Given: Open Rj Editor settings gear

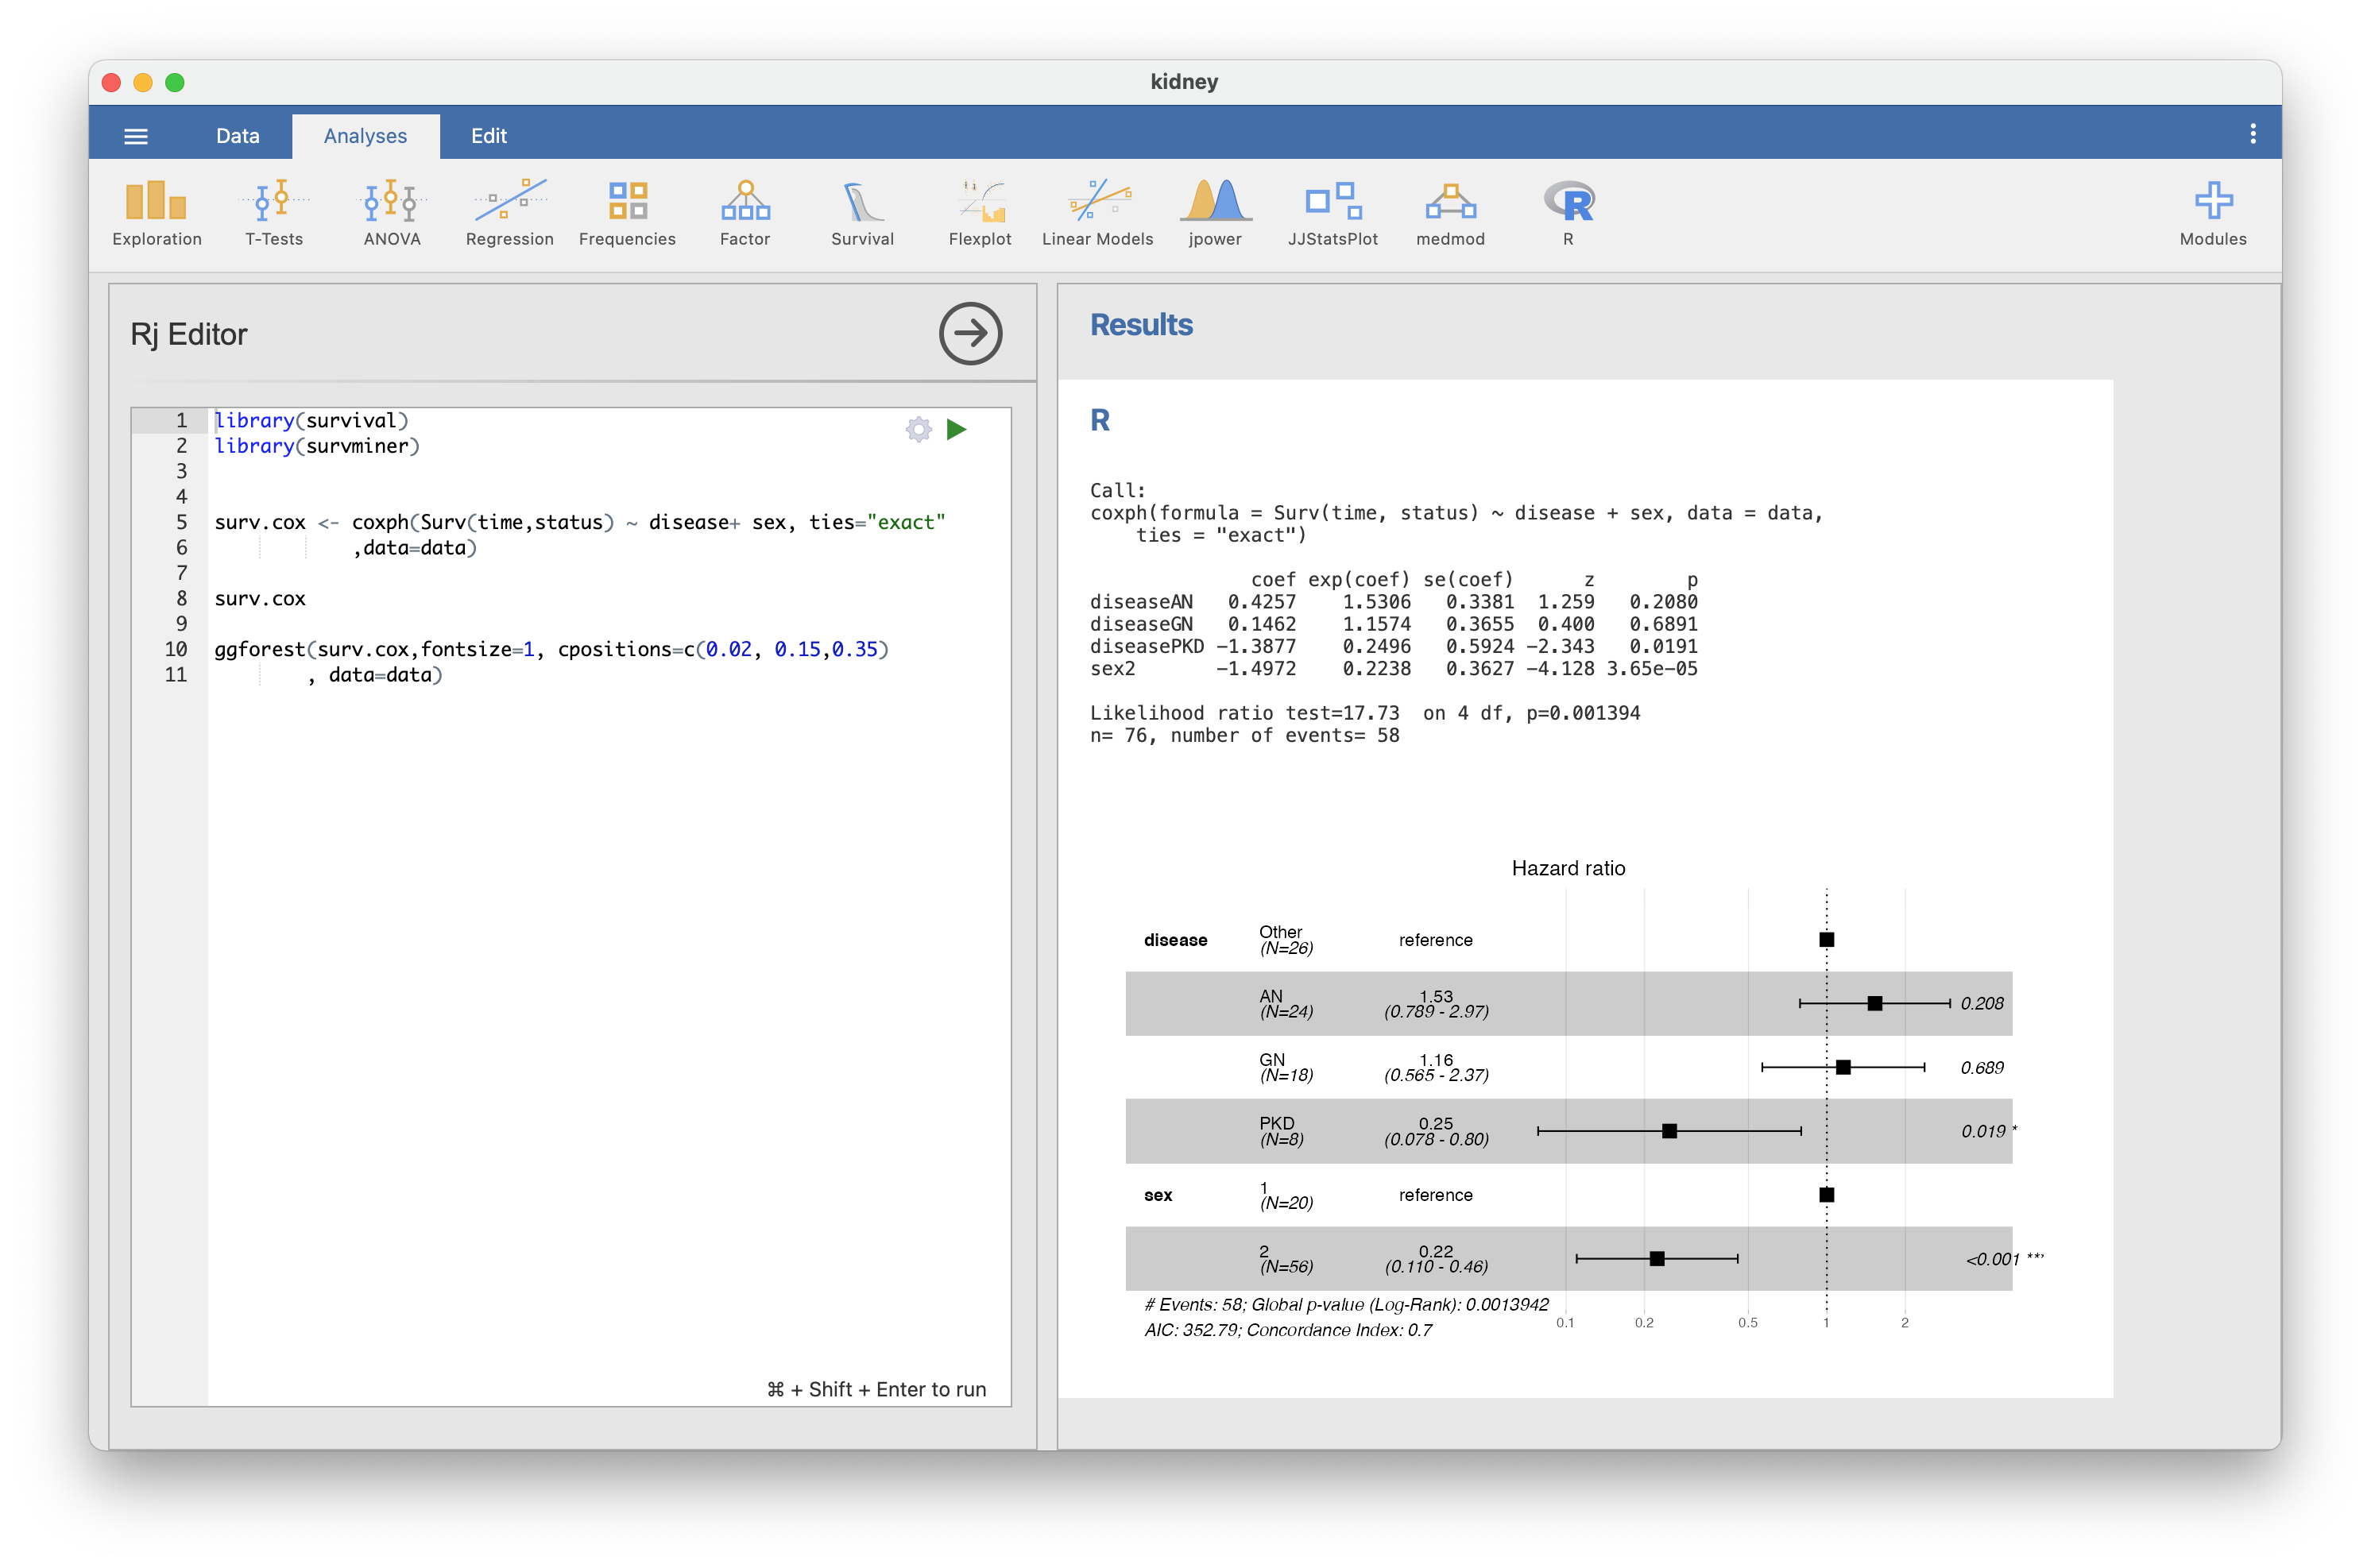Looking at the screenshot, I should pos(918,430).
